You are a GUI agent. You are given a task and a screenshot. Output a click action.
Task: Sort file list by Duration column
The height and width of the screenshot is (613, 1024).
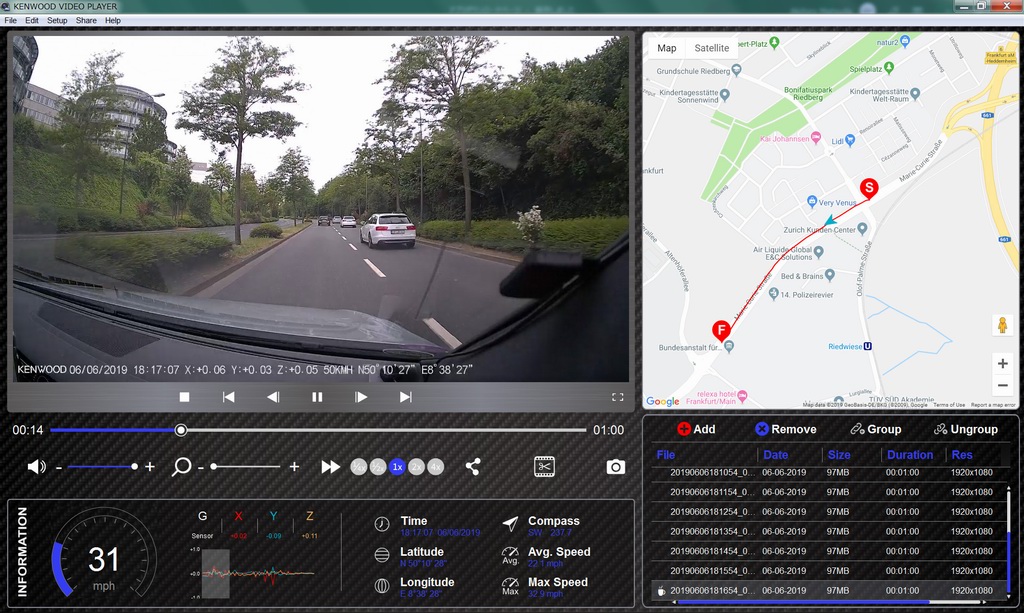(x=910, y=455)
